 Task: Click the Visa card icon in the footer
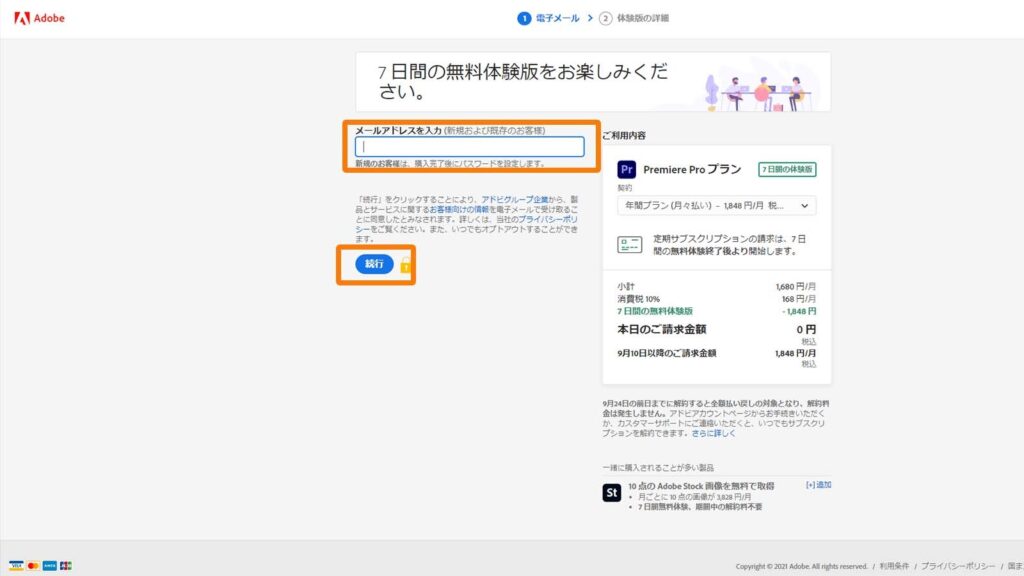pos(16,566)
